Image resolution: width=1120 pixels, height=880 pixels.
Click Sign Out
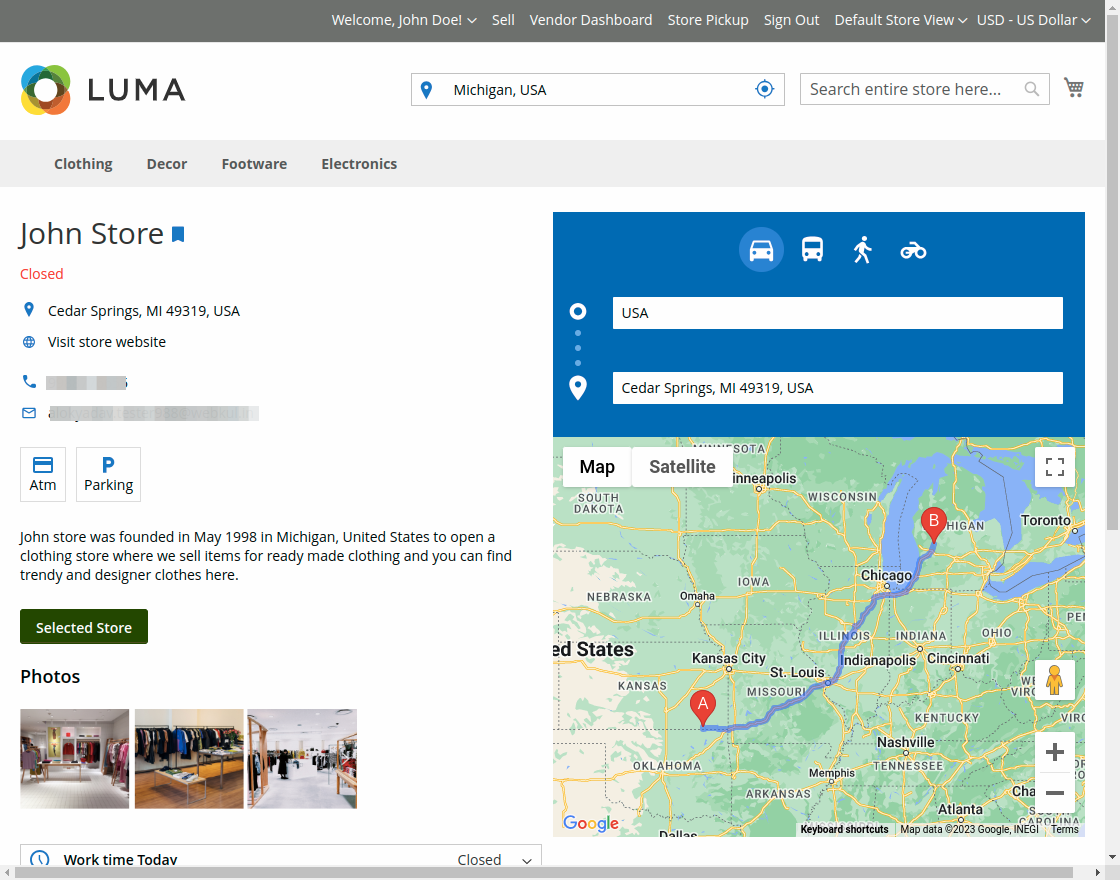[791, 20]
